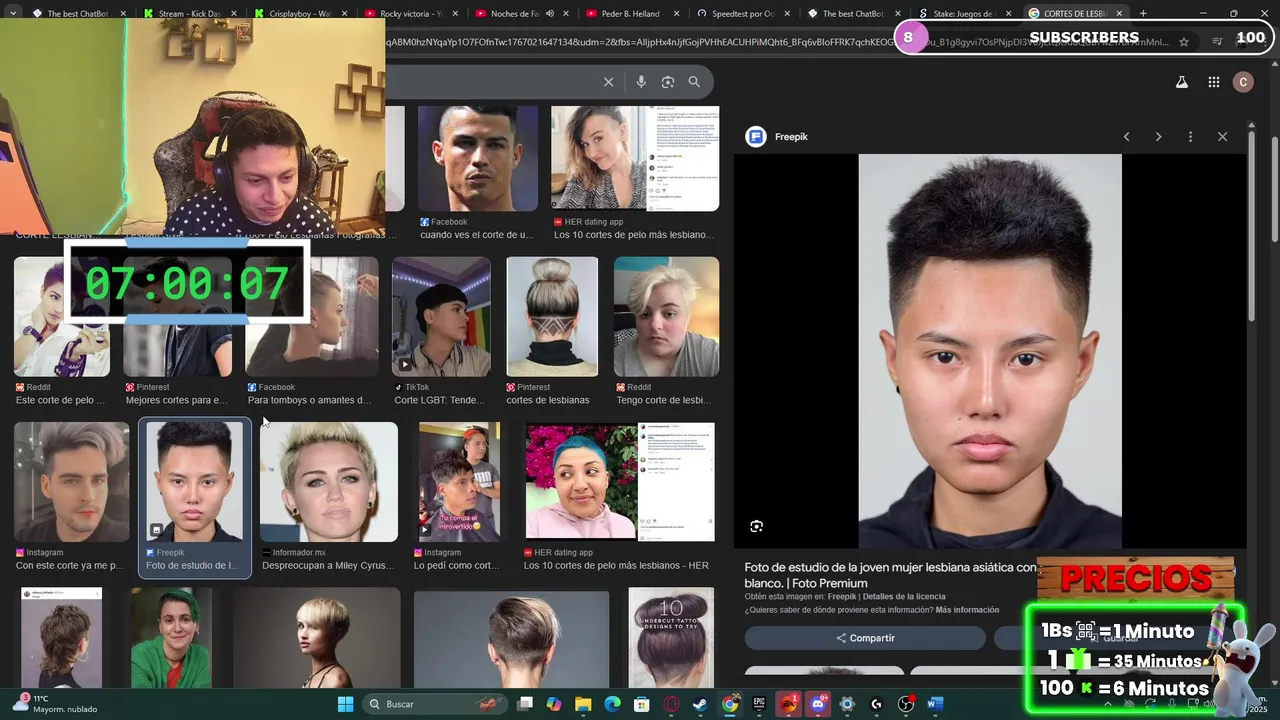Open the Detalles de la licencia link

[904, 597]
